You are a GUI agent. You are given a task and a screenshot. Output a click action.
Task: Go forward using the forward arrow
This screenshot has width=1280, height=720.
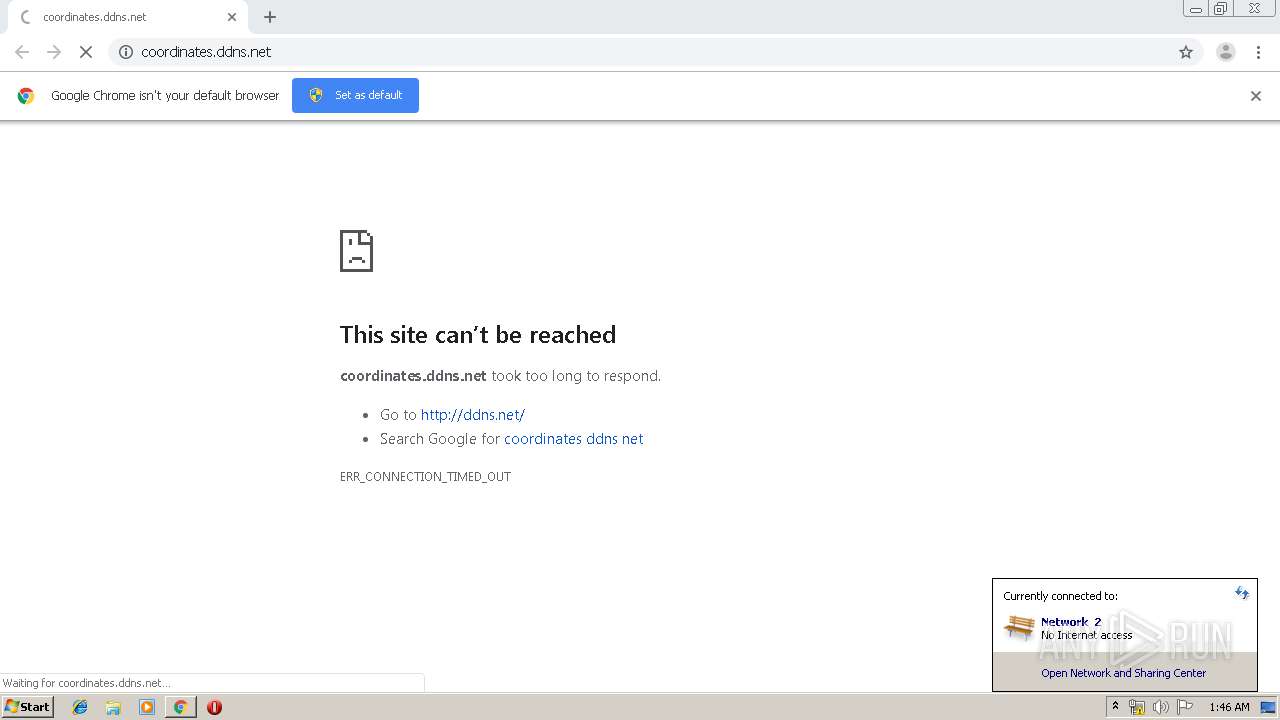click(x=54, y=52)
